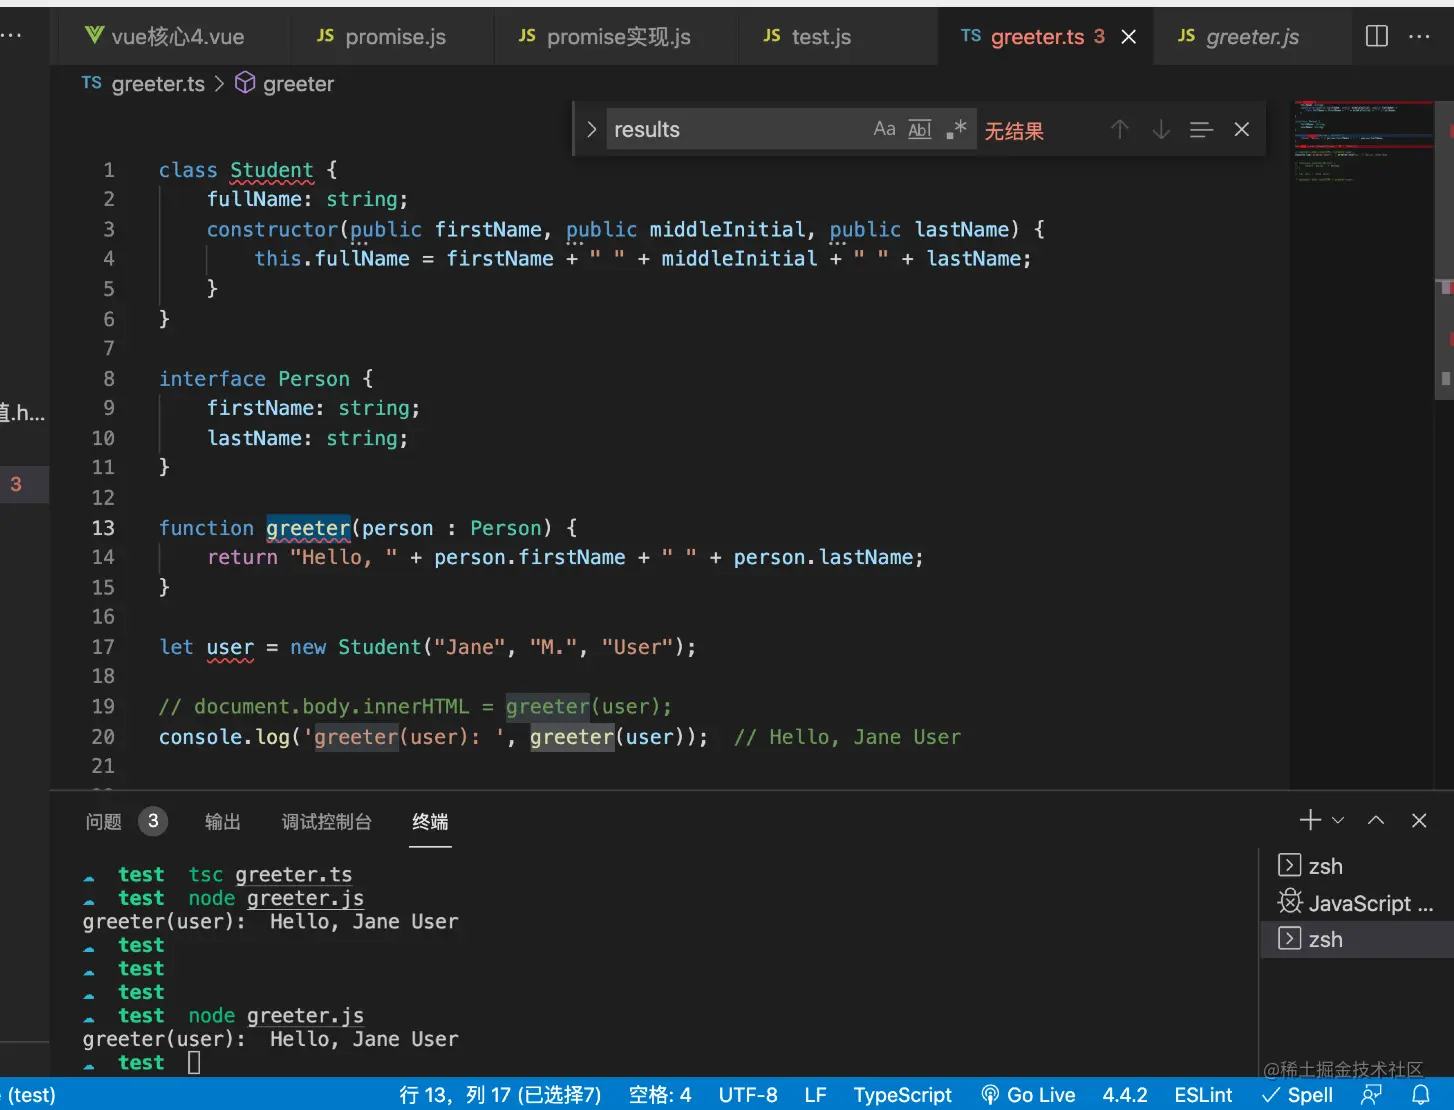This screenshot has width=1454, height=1110.
Task: Close the greeter.ts tab
Action: coord(1129,37)
